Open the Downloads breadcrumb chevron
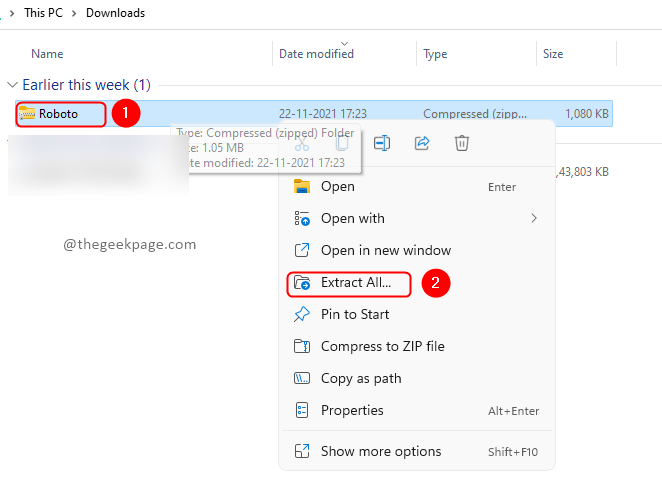The image size is (662, 495). tap(74, 13)
